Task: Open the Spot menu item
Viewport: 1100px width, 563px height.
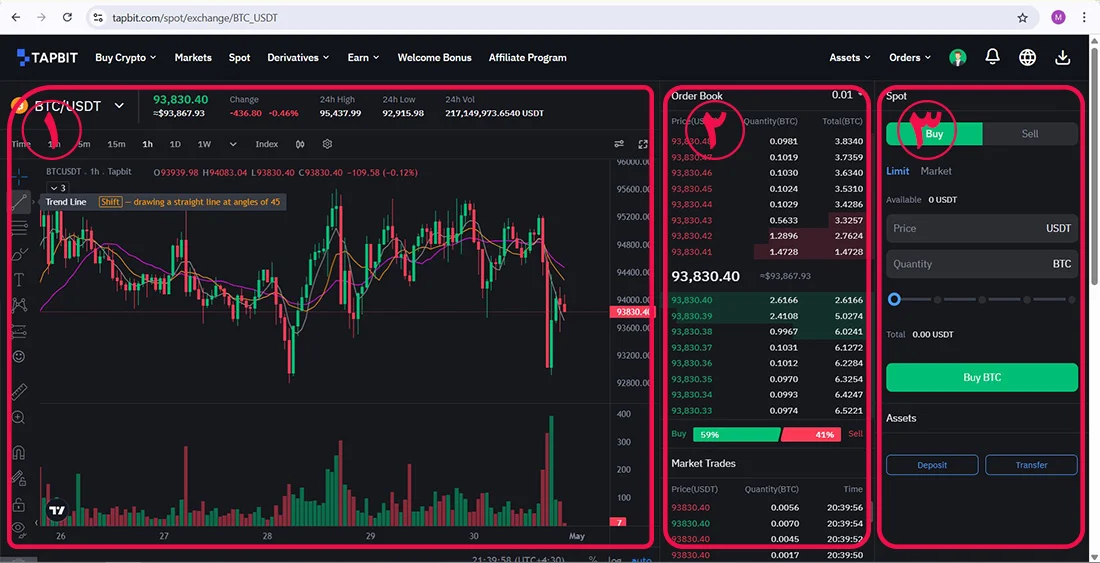Action: point(239,57)
